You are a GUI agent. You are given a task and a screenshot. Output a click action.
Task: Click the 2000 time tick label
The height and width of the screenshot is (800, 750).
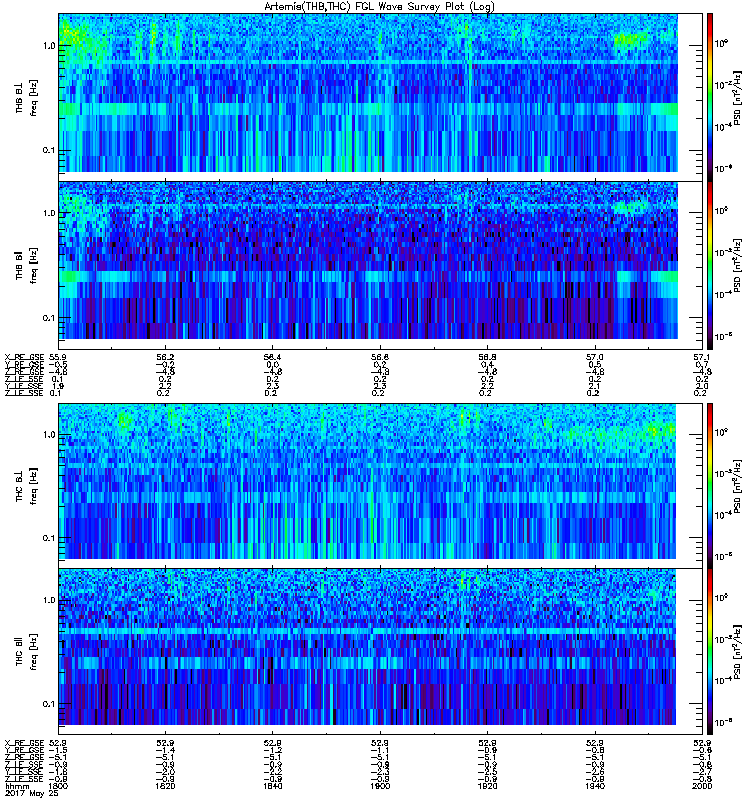click(x=702, y=786)
